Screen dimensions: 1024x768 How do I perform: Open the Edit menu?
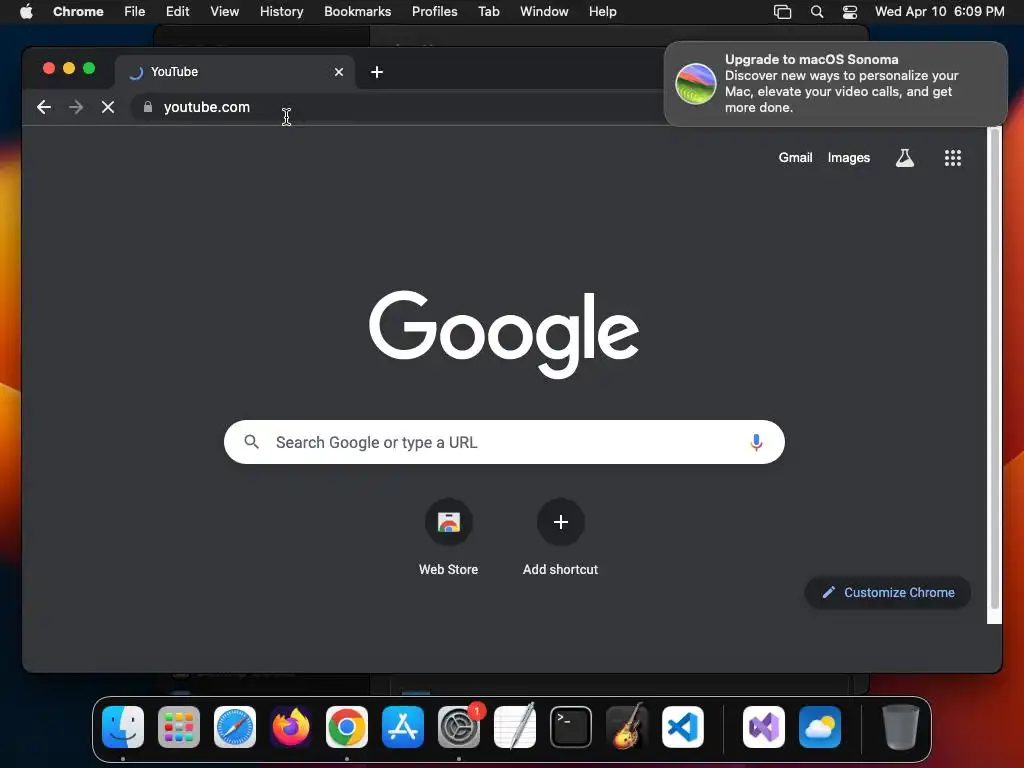pos(177,11)
